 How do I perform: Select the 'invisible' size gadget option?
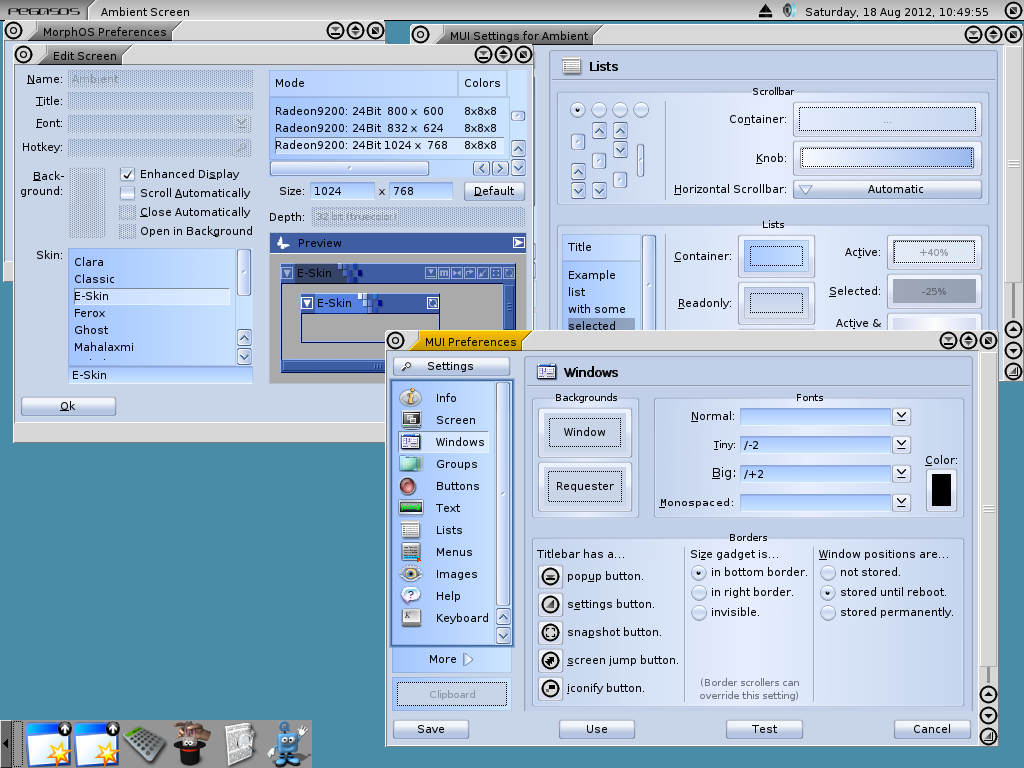click(x=699, y=613)
